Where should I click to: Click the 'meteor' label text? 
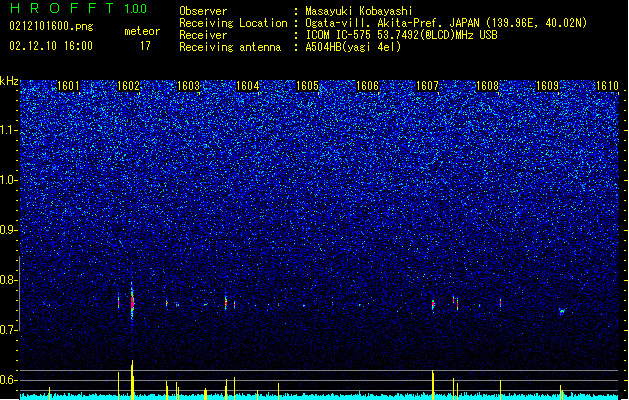tap(142, 31)
